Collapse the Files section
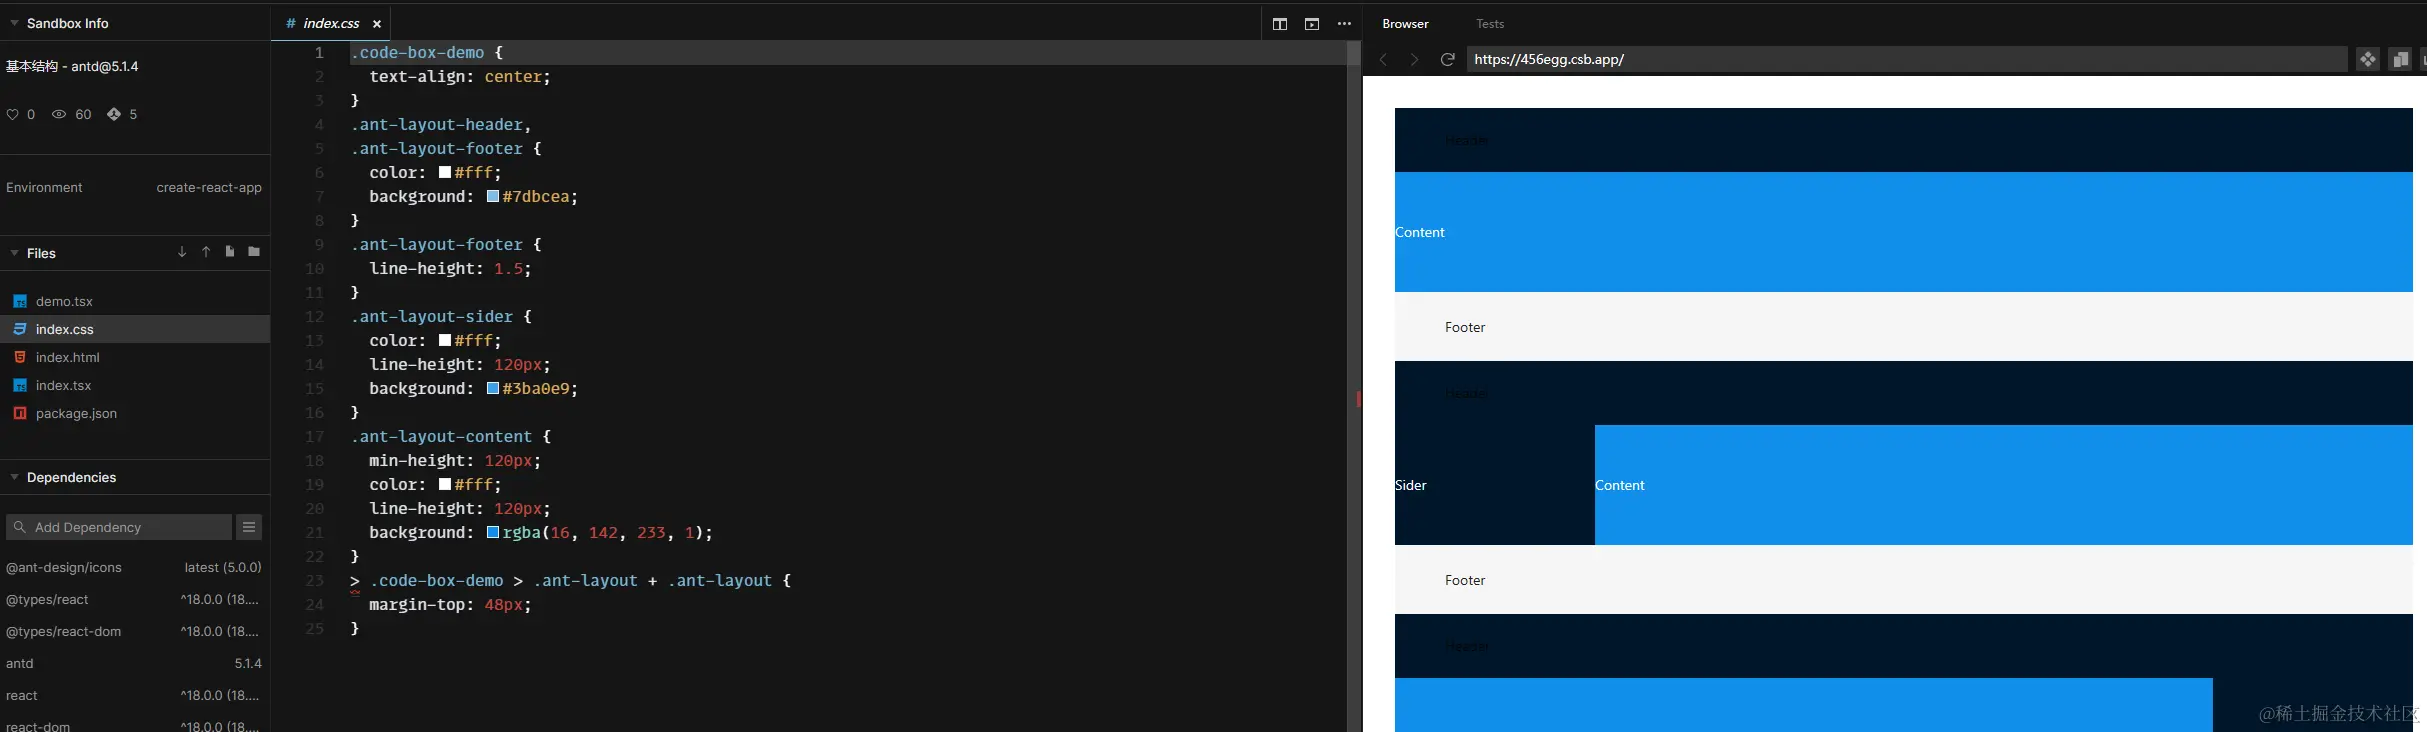The width and height of the screenshot is (2427, 732). click(x=14, y=253)
